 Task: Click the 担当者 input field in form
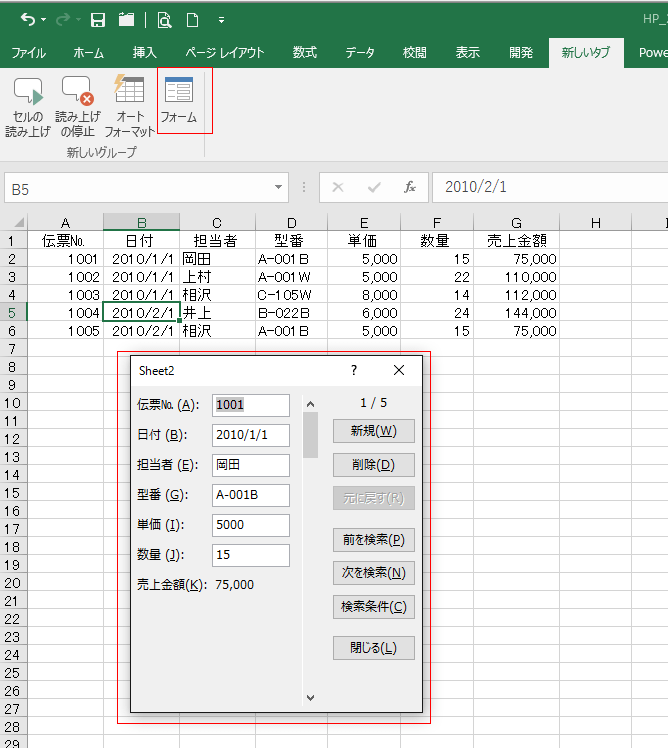click(x=251, y=465)
